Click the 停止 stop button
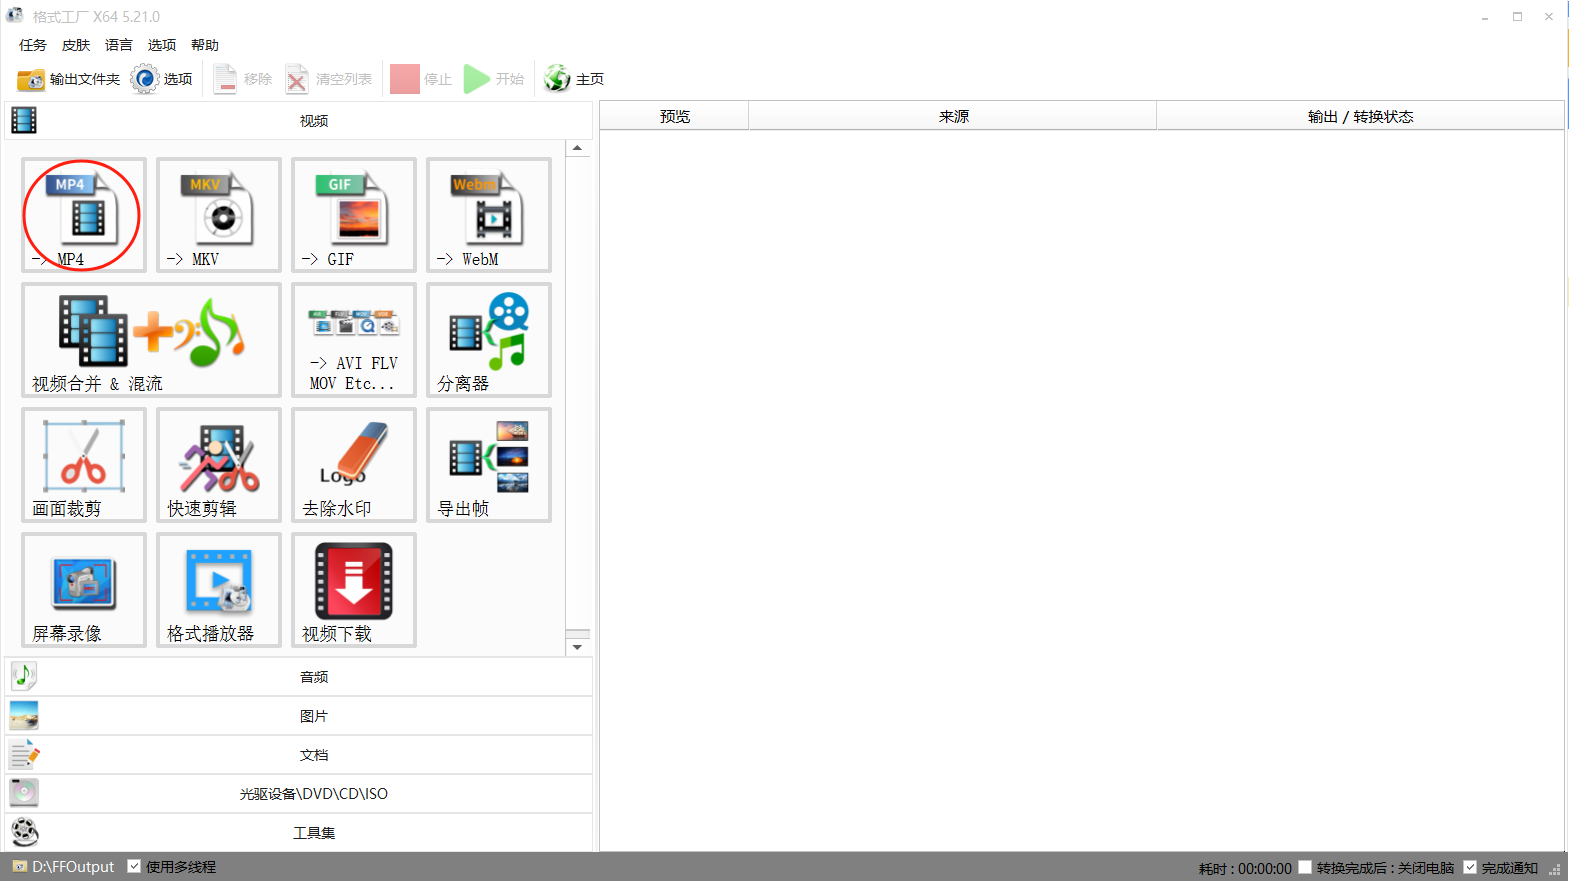 tap(421, 79)
